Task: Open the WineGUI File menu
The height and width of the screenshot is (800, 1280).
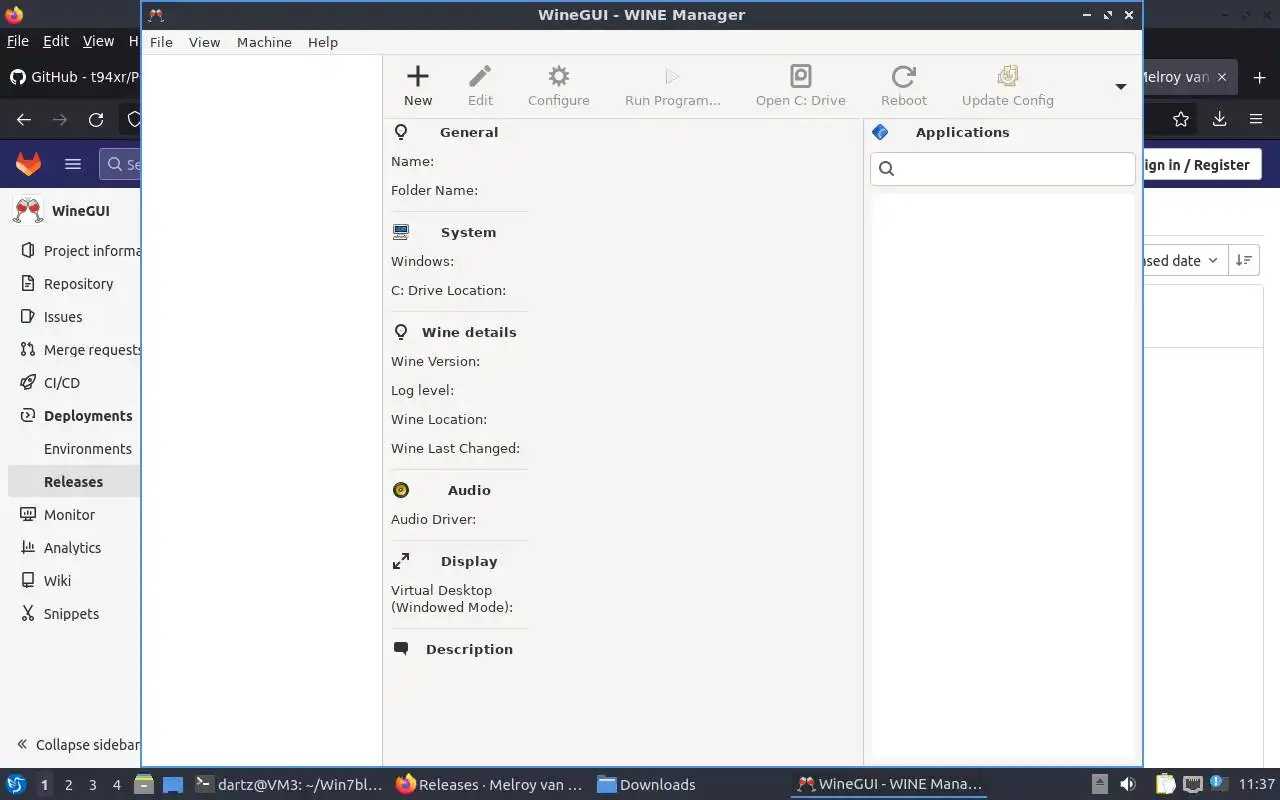Action: 161,42
